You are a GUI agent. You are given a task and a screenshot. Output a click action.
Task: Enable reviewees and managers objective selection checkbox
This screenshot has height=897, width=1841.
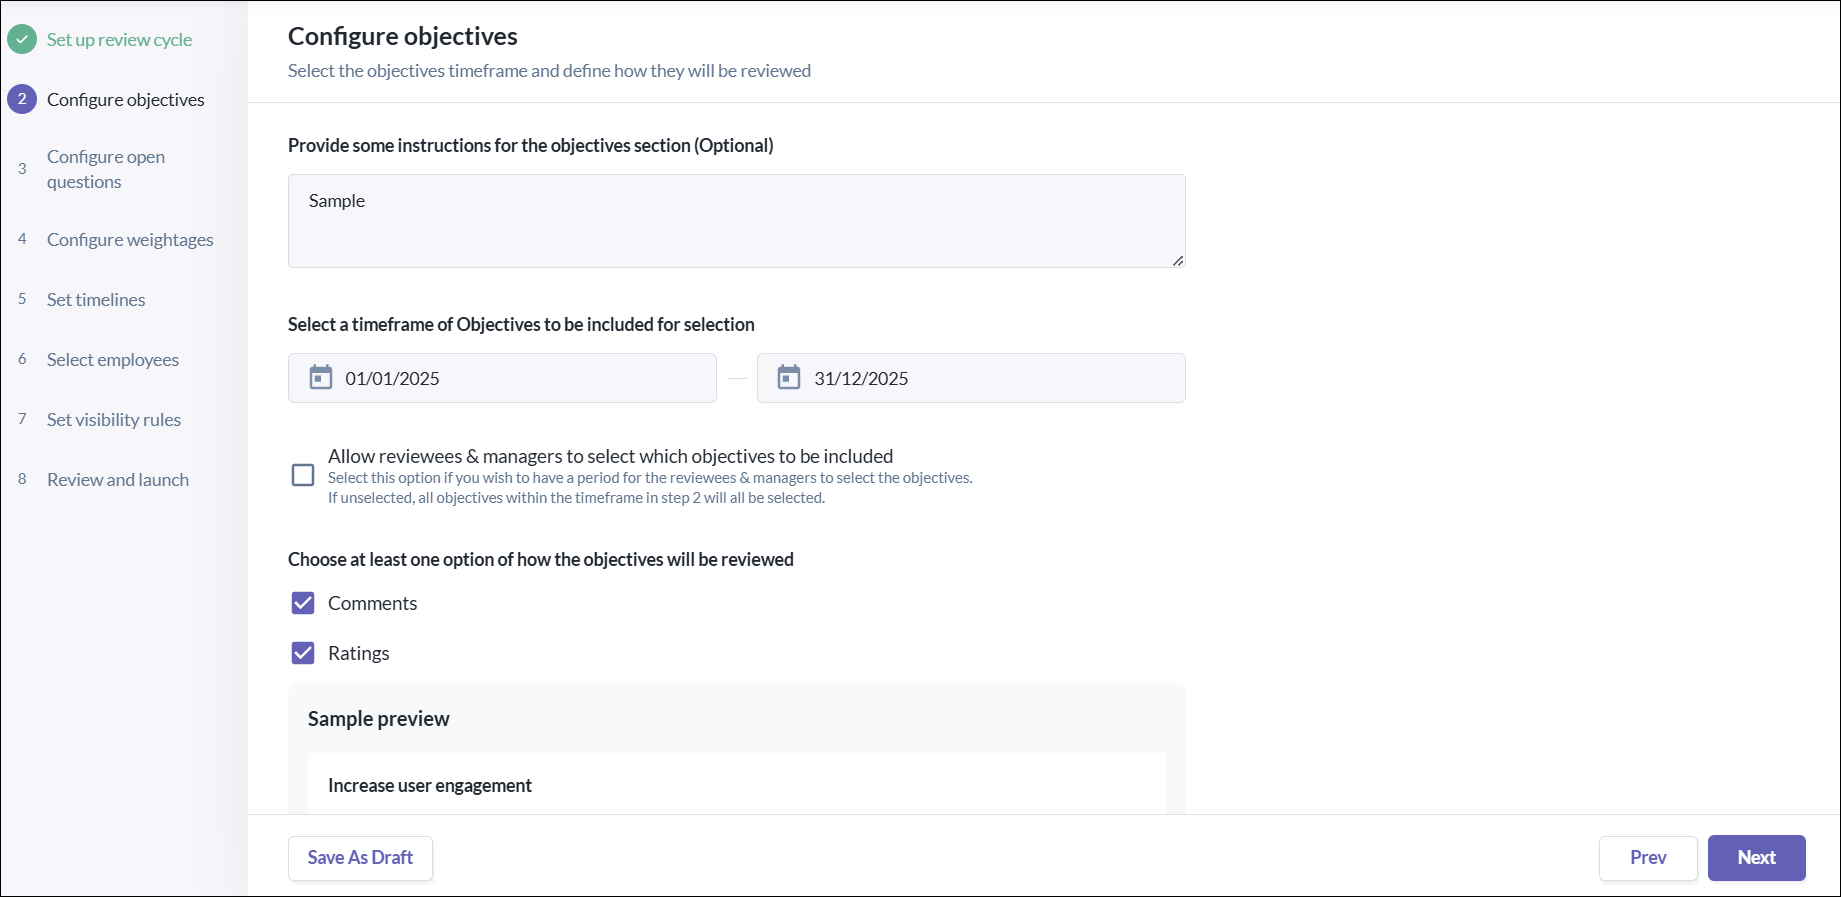point(303,475)
